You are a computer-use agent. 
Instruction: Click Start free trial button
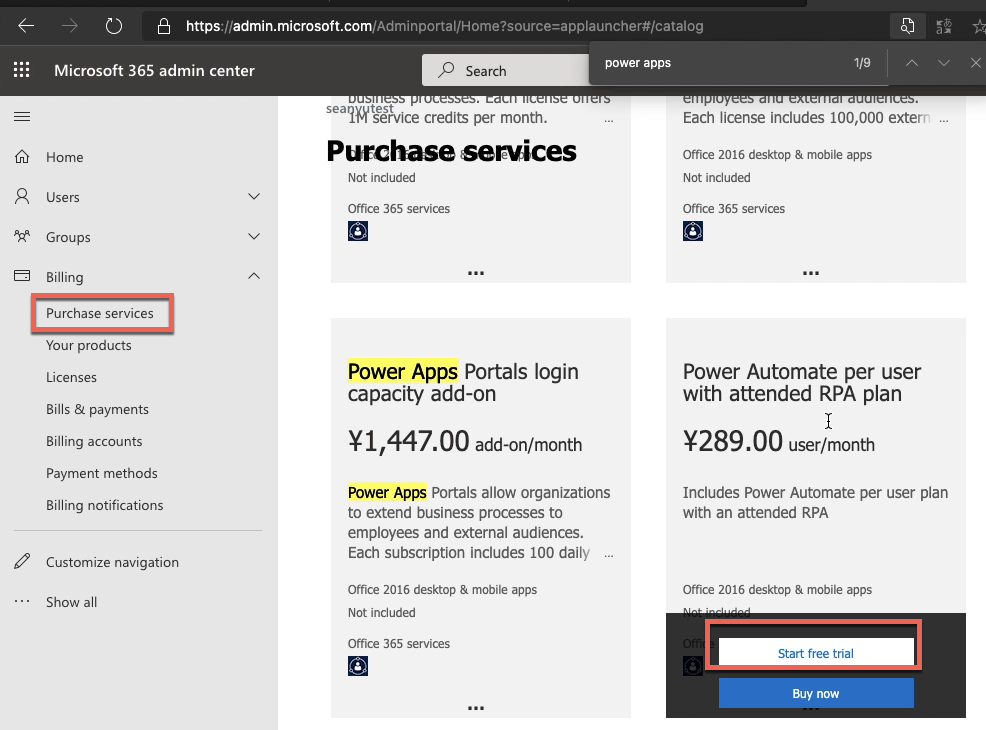[816, 653]
